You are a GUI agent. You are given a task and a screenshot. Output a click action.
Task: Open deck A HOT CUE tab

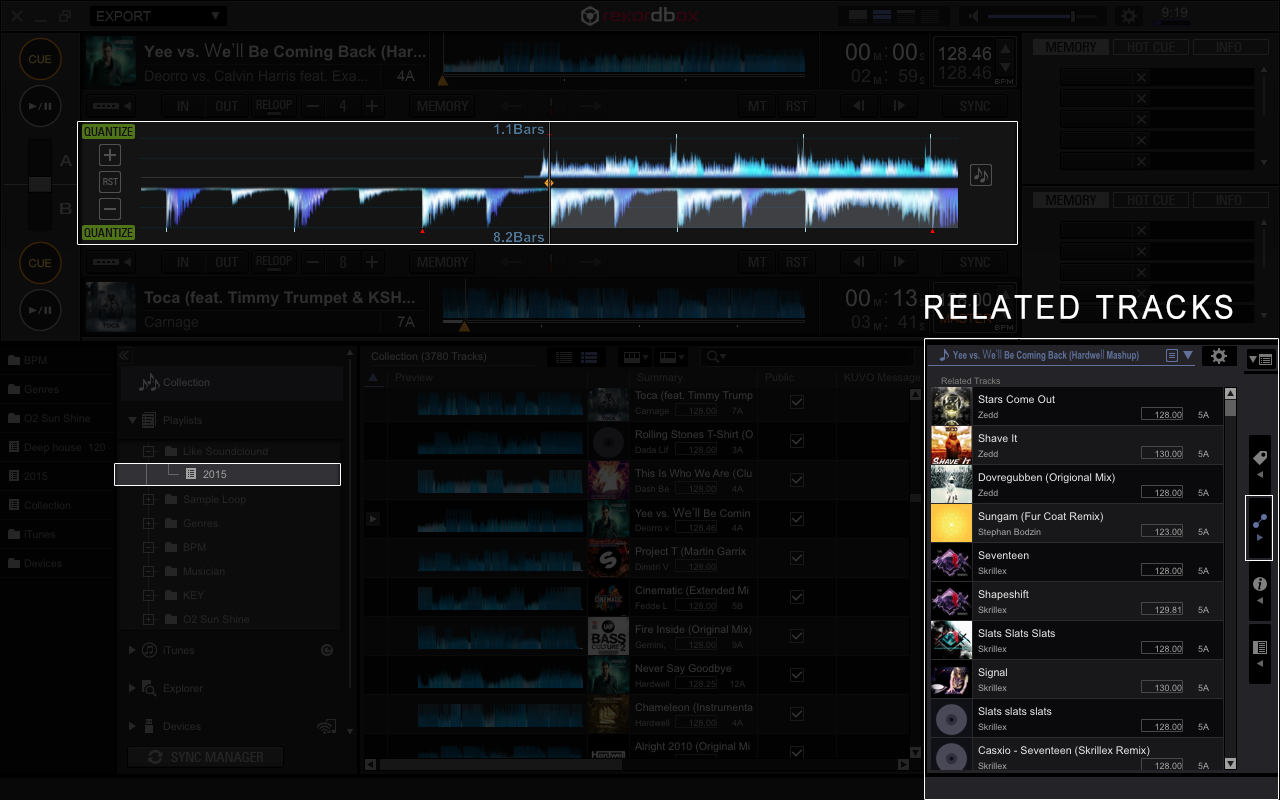1151,47
